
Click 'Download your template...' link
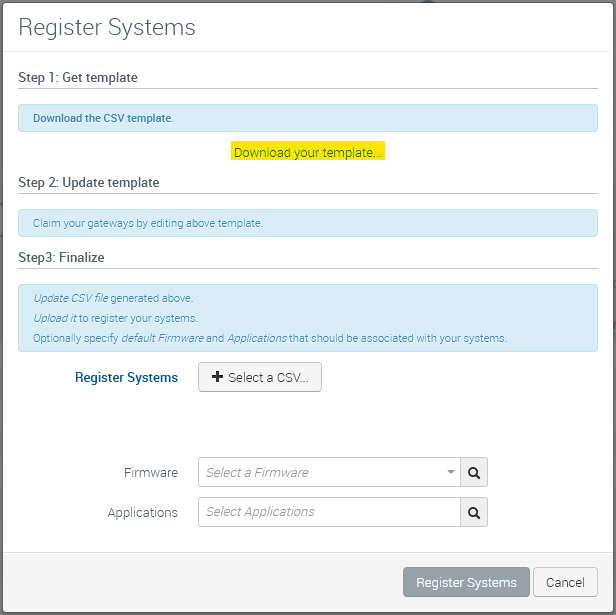[x=308, y=152]
